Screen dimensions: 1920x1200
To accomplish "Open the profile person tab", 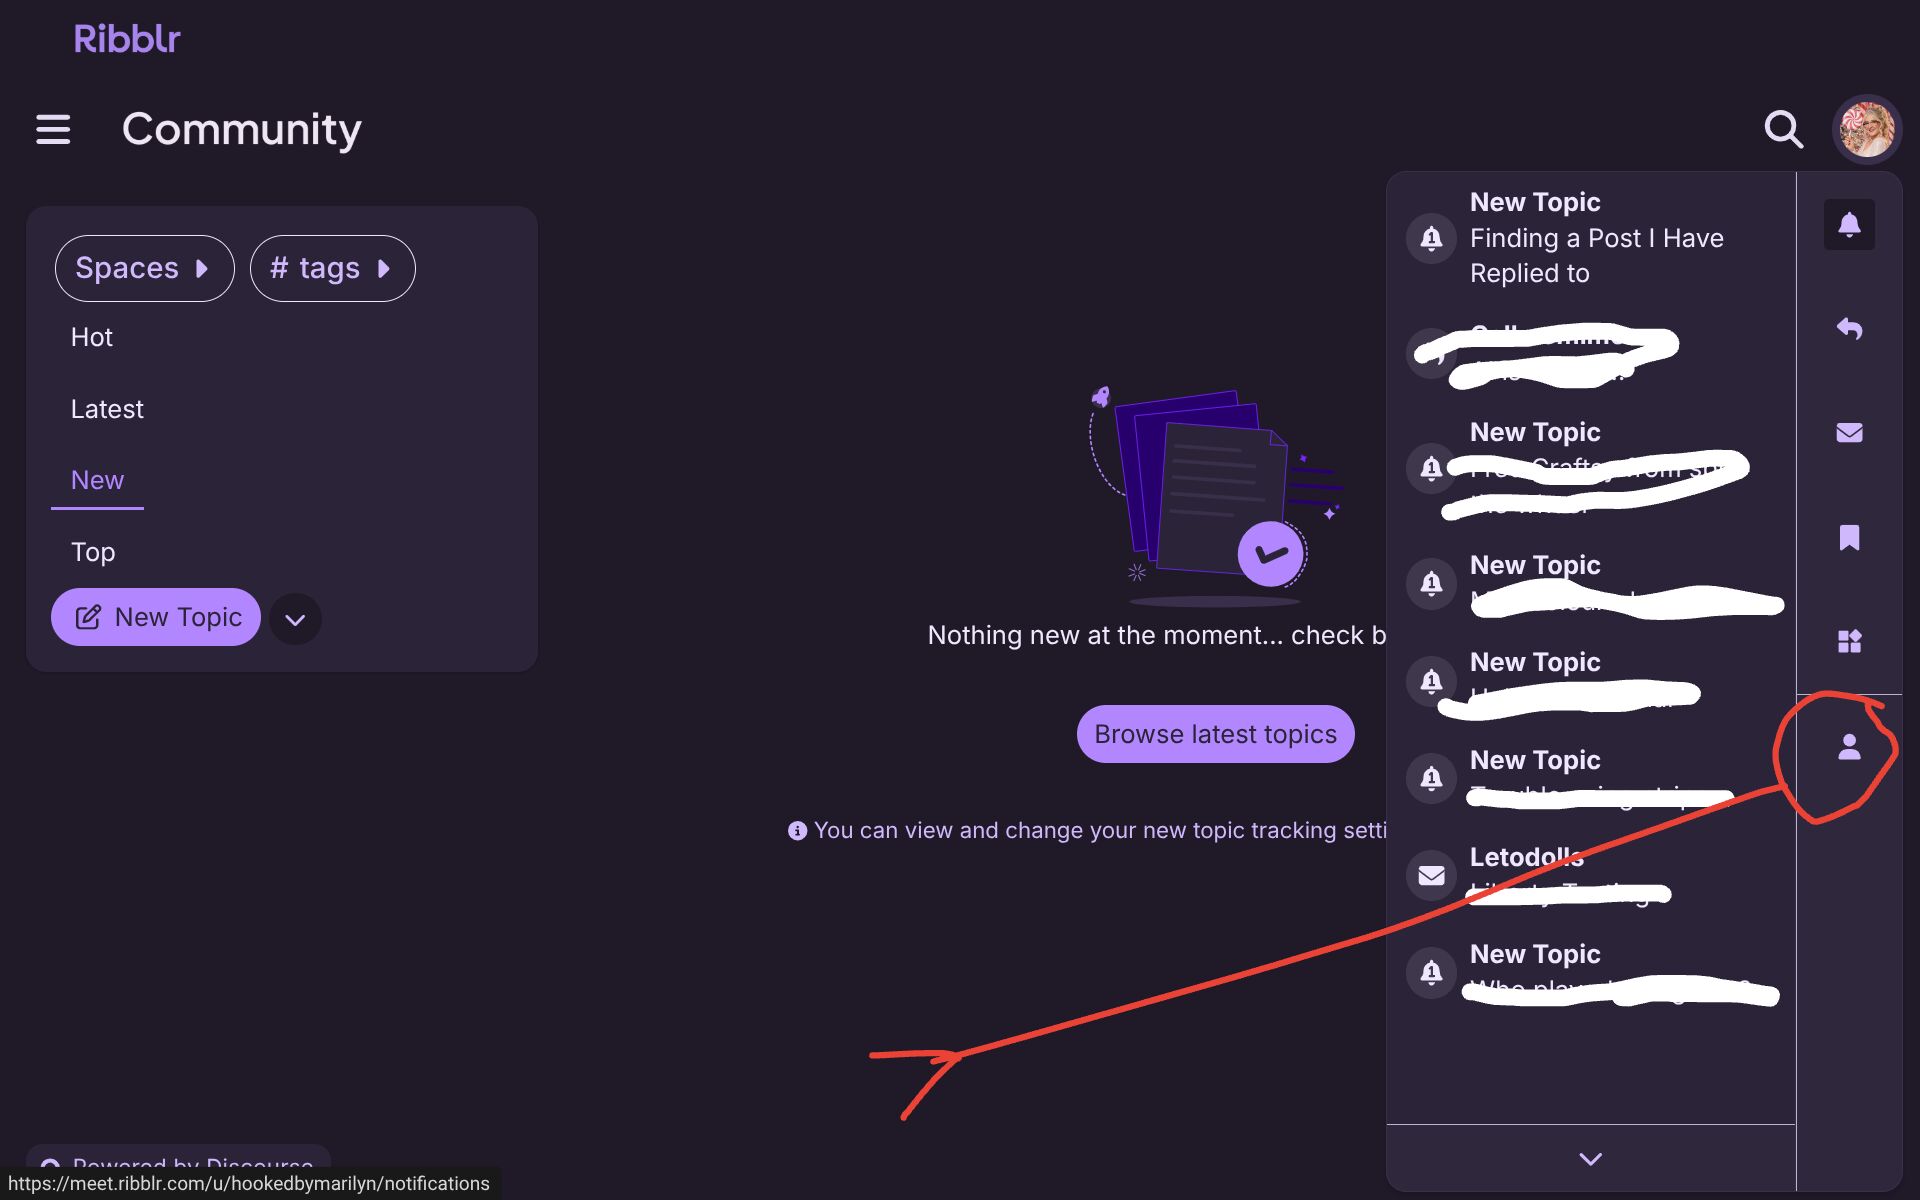I will (x=1849, y=747).
